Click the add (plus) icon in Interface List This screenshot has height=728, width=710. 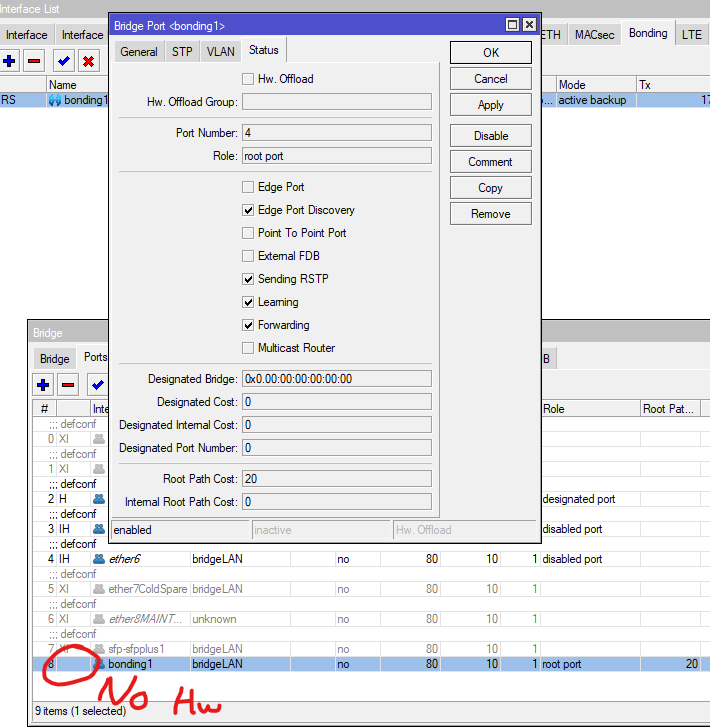point(9,61)
